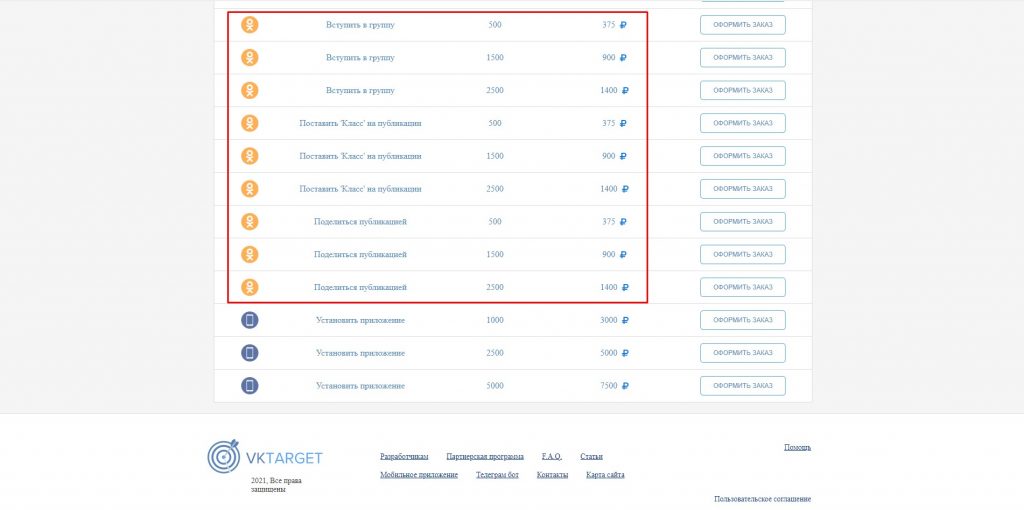
Task: Open 'Пользовательское соглашение' link
Action: tap(762, 499)
